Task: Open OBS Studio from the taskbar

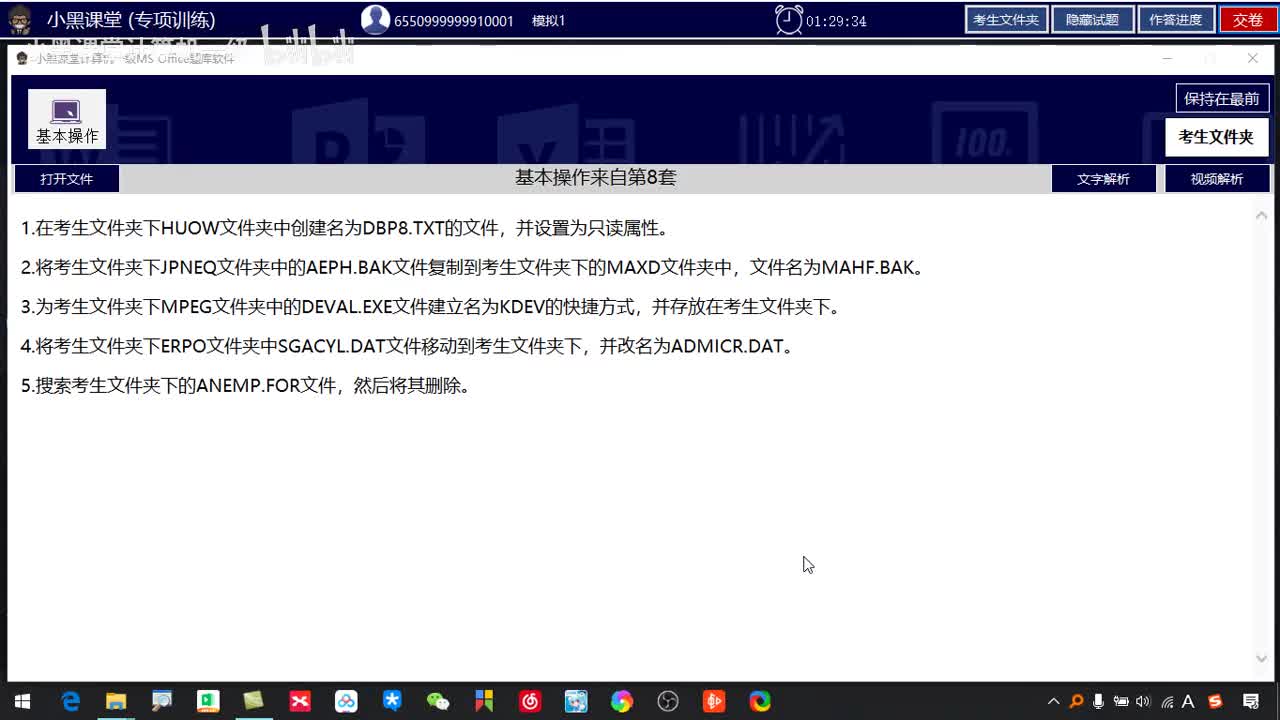Action: coord(668,701)
